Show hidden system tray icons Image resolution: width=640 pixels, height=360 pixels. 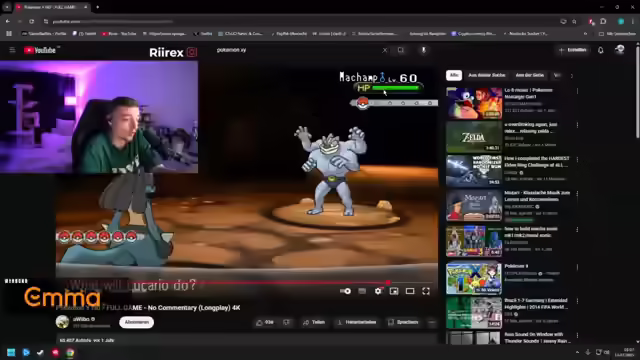577,352
